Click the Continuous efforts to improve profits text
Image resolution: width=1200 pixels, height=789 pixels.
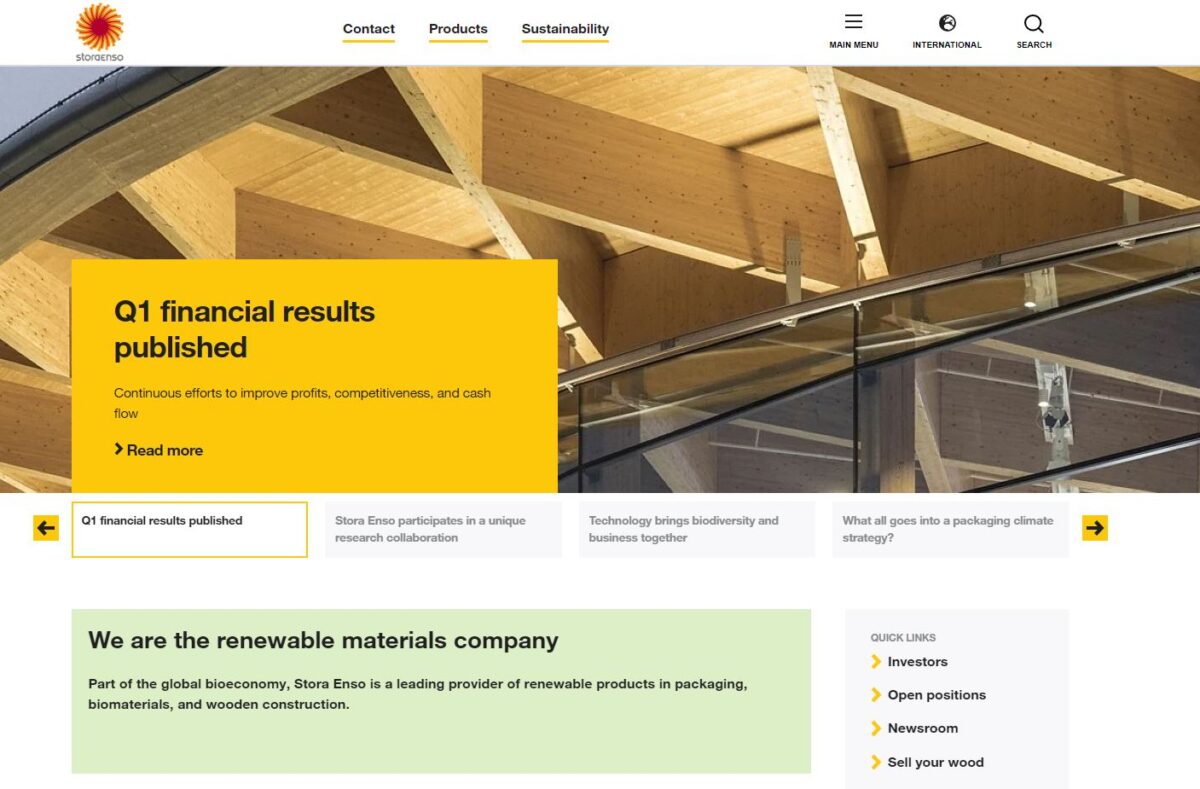(x=302, y=403)
